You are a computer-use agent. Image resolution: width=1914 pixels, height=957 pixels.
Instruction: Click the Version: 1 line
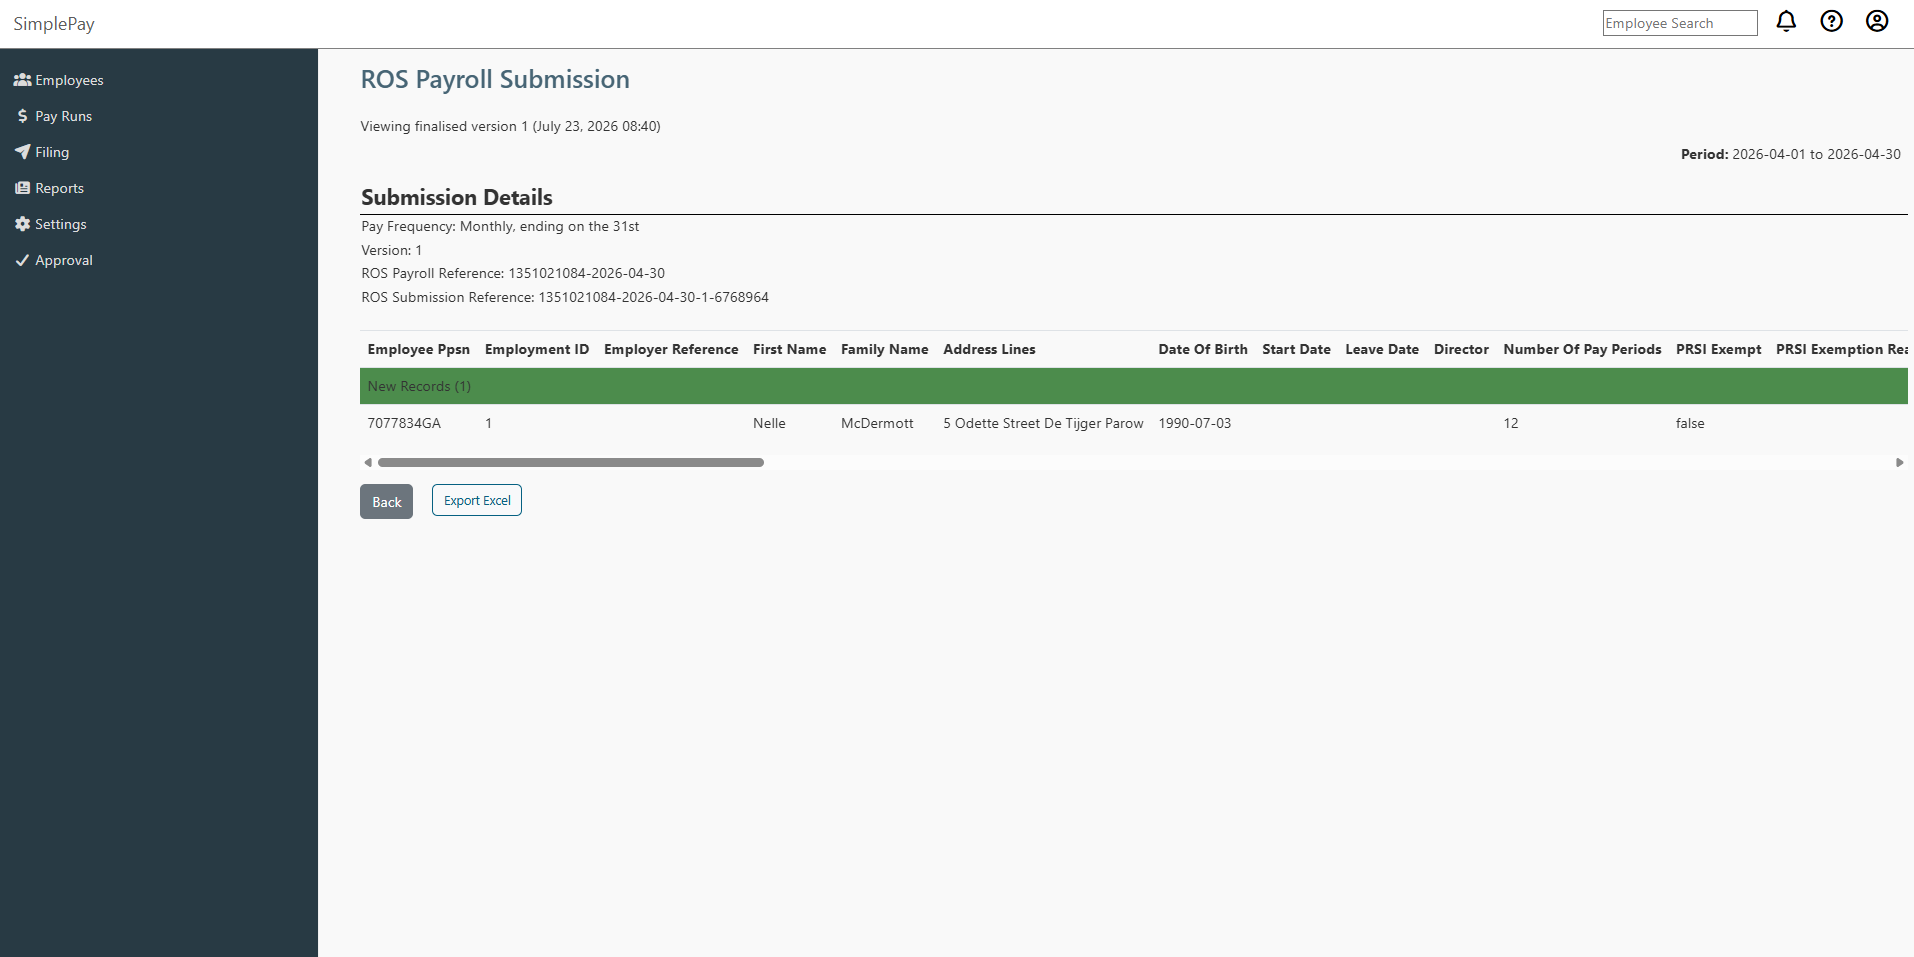coord(391,250)
